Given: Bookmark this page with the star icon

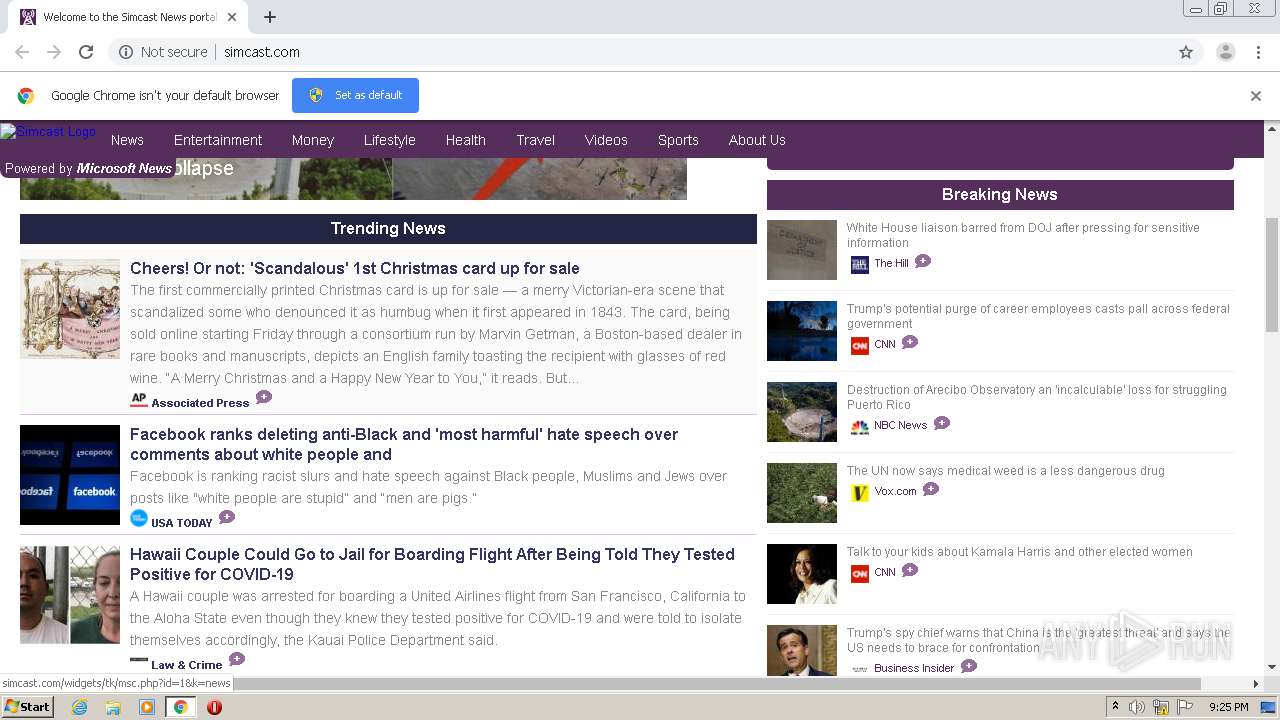Looking at the screenshot, I should pyautogui.click(x=1186, y=52).
